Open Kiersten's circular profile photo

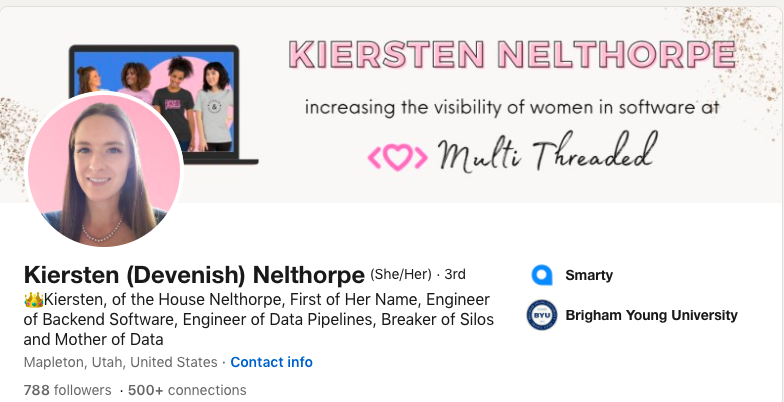pyautogui.click(x=104, y=170)
